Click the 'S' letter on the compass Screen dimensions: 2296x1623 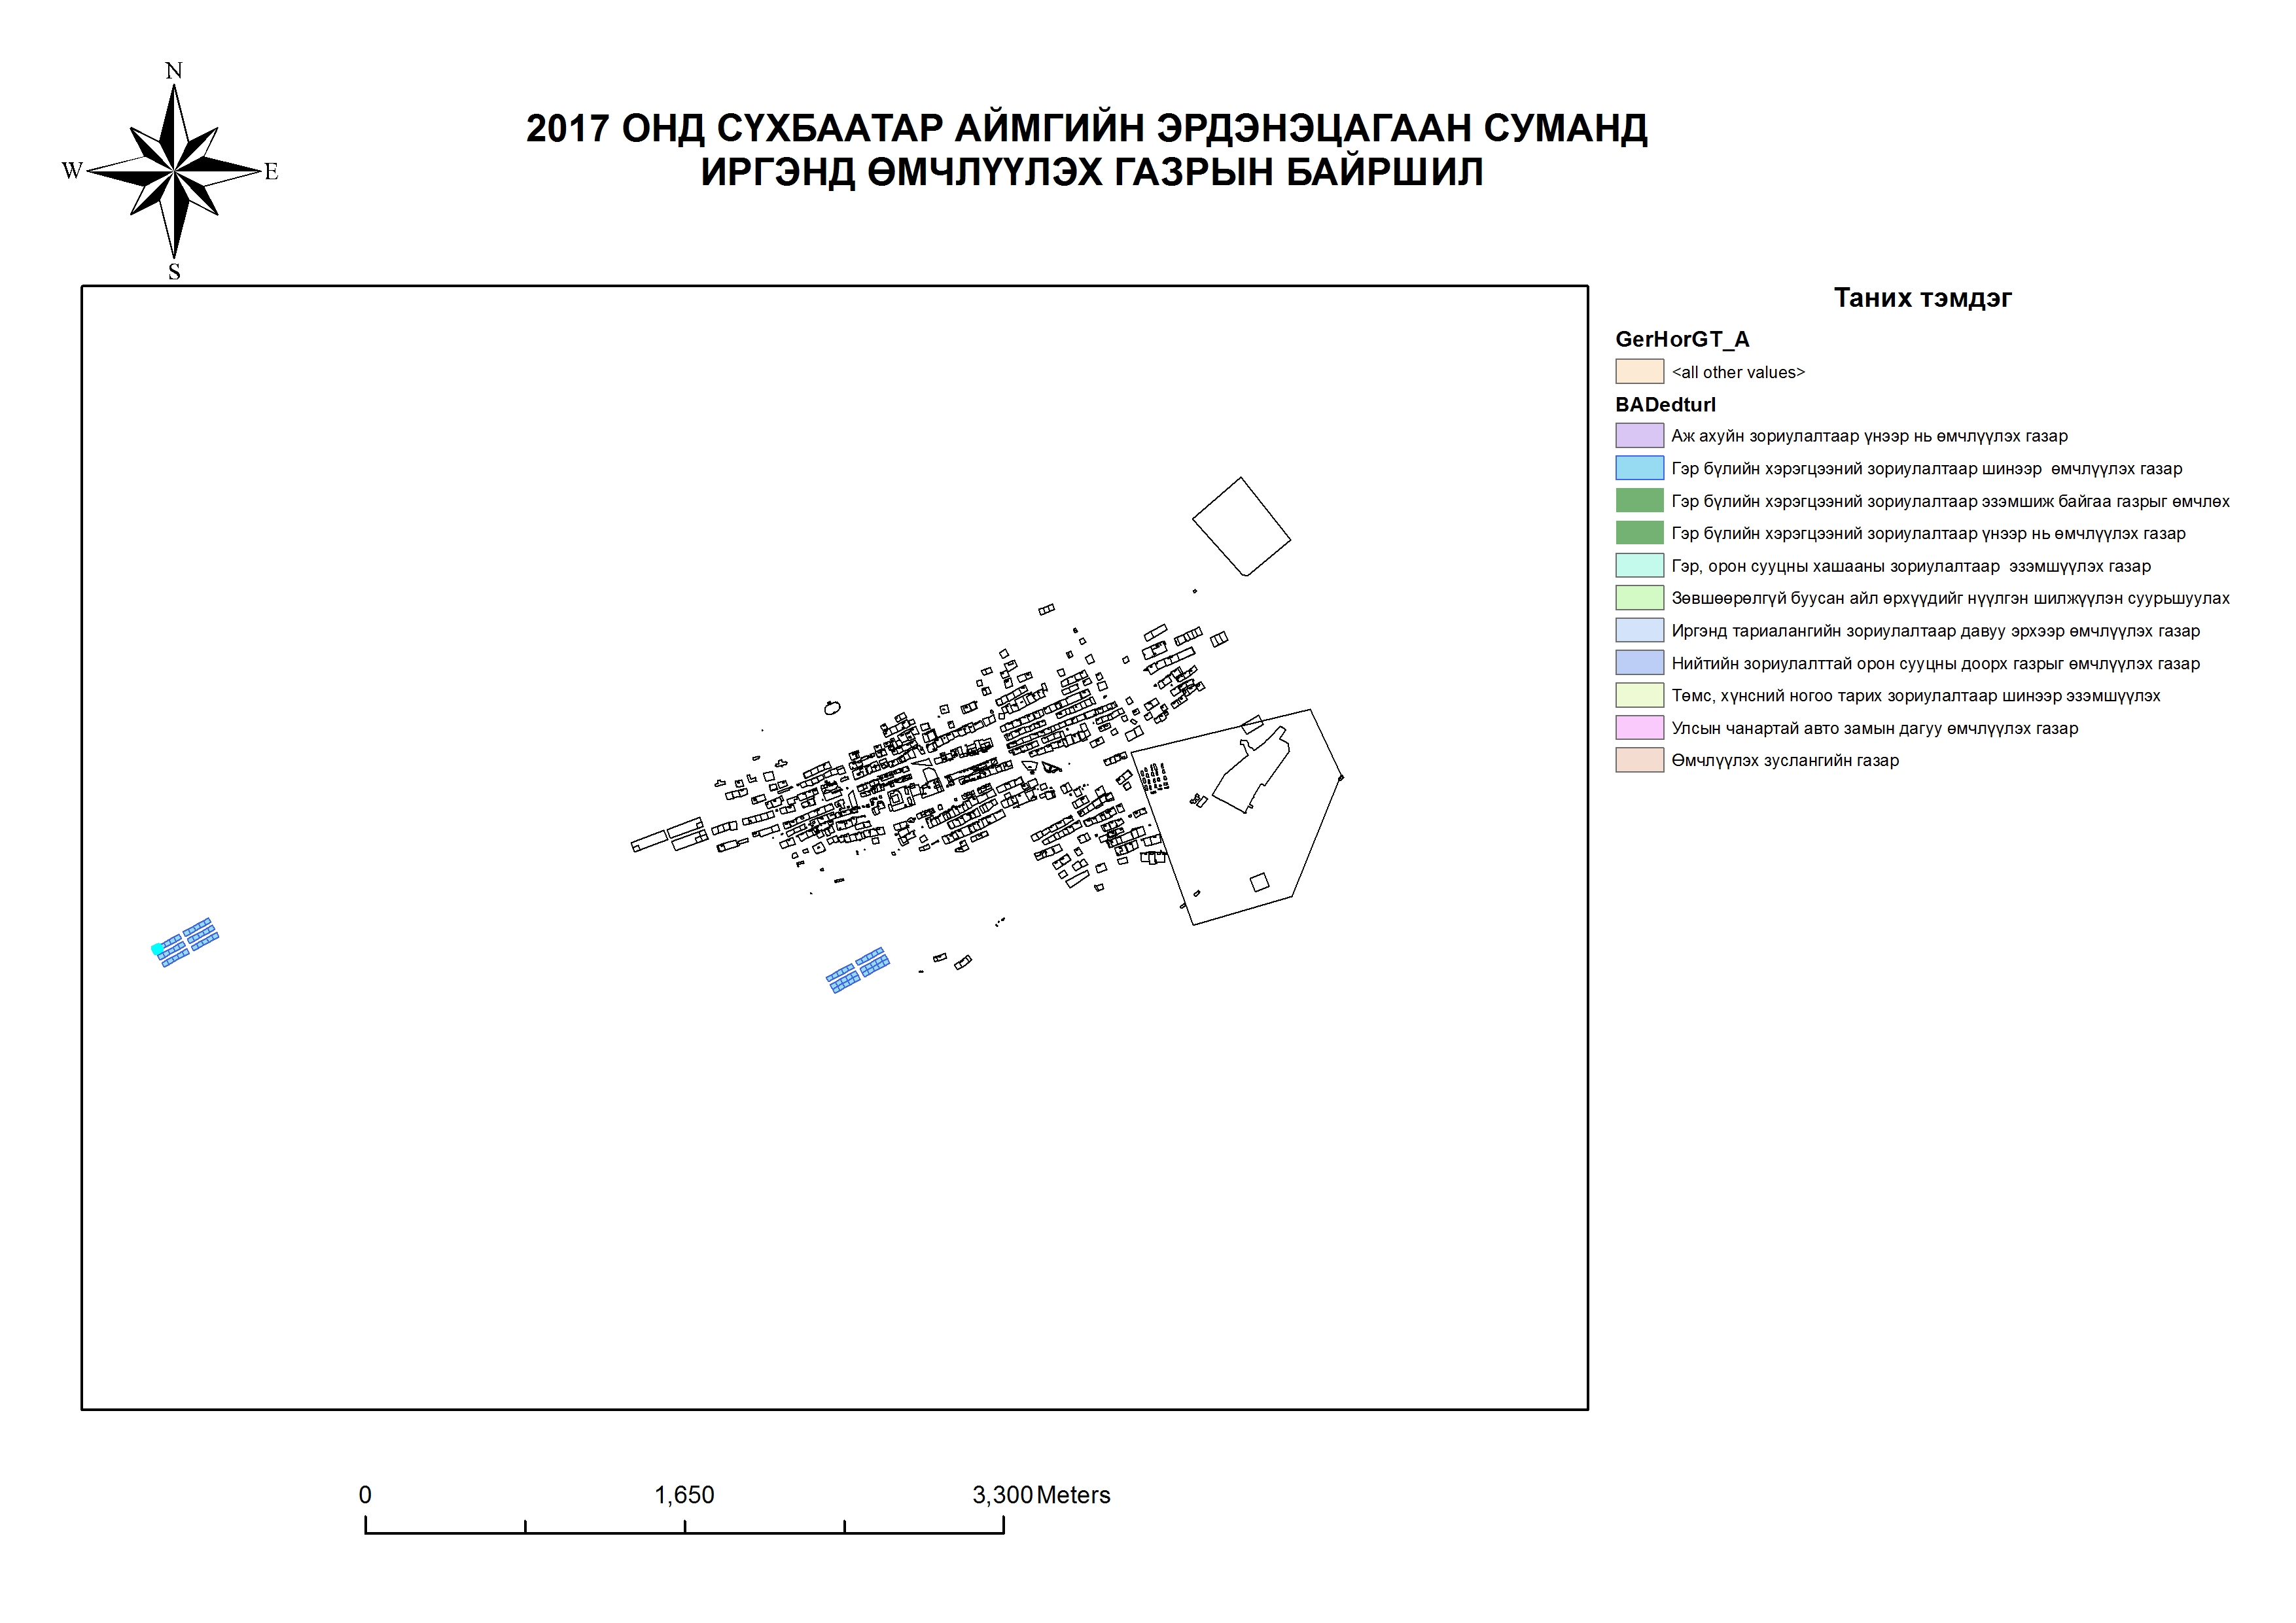[x=174, y=272]
